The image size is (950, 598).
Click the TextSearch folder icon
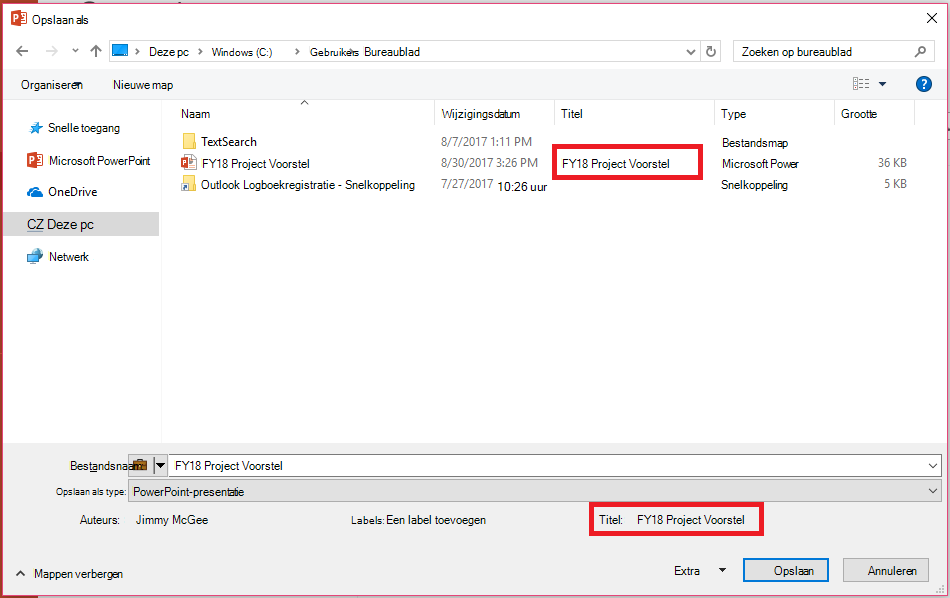(189, 142)
